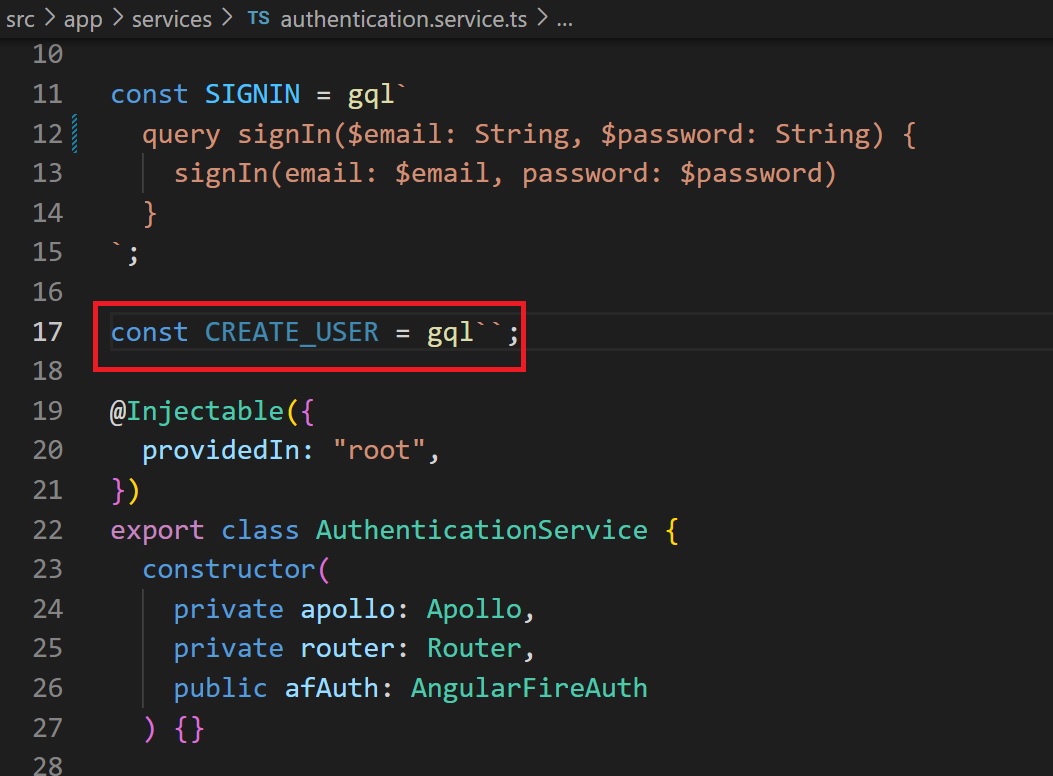Click the 'constructor' keyword on line 23
Screen dimensions: 1053x776
[228, 569]
